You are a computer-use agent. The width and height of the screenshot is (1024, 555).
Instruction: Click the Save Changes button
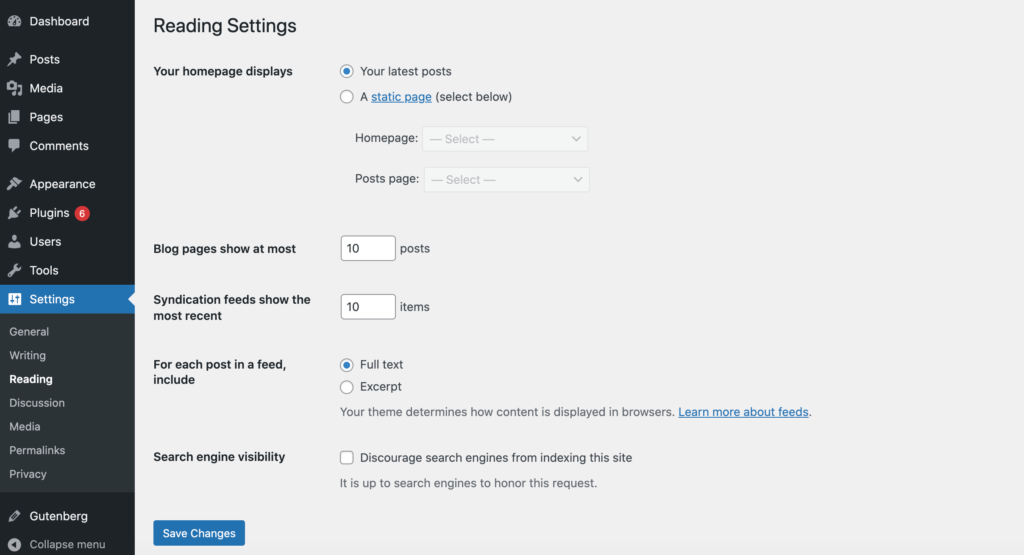tap(199, 533)
